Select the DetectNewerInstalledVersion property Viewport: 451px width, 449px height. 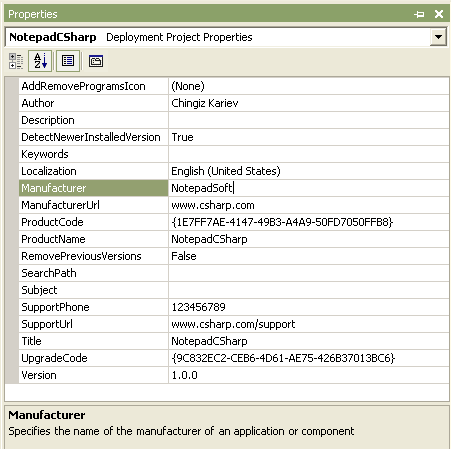click(x=93, y=137)
